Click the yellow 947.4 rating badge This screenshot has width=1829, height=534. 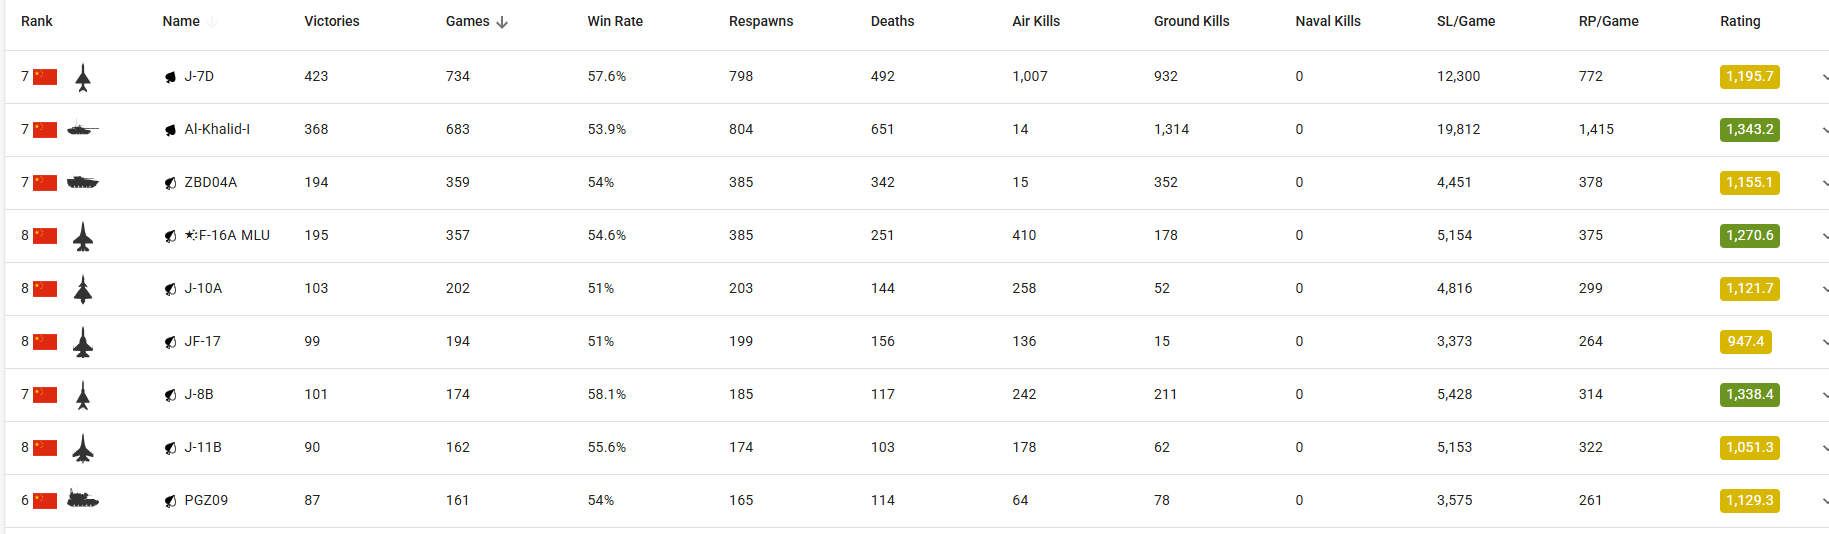(1745, 341)
